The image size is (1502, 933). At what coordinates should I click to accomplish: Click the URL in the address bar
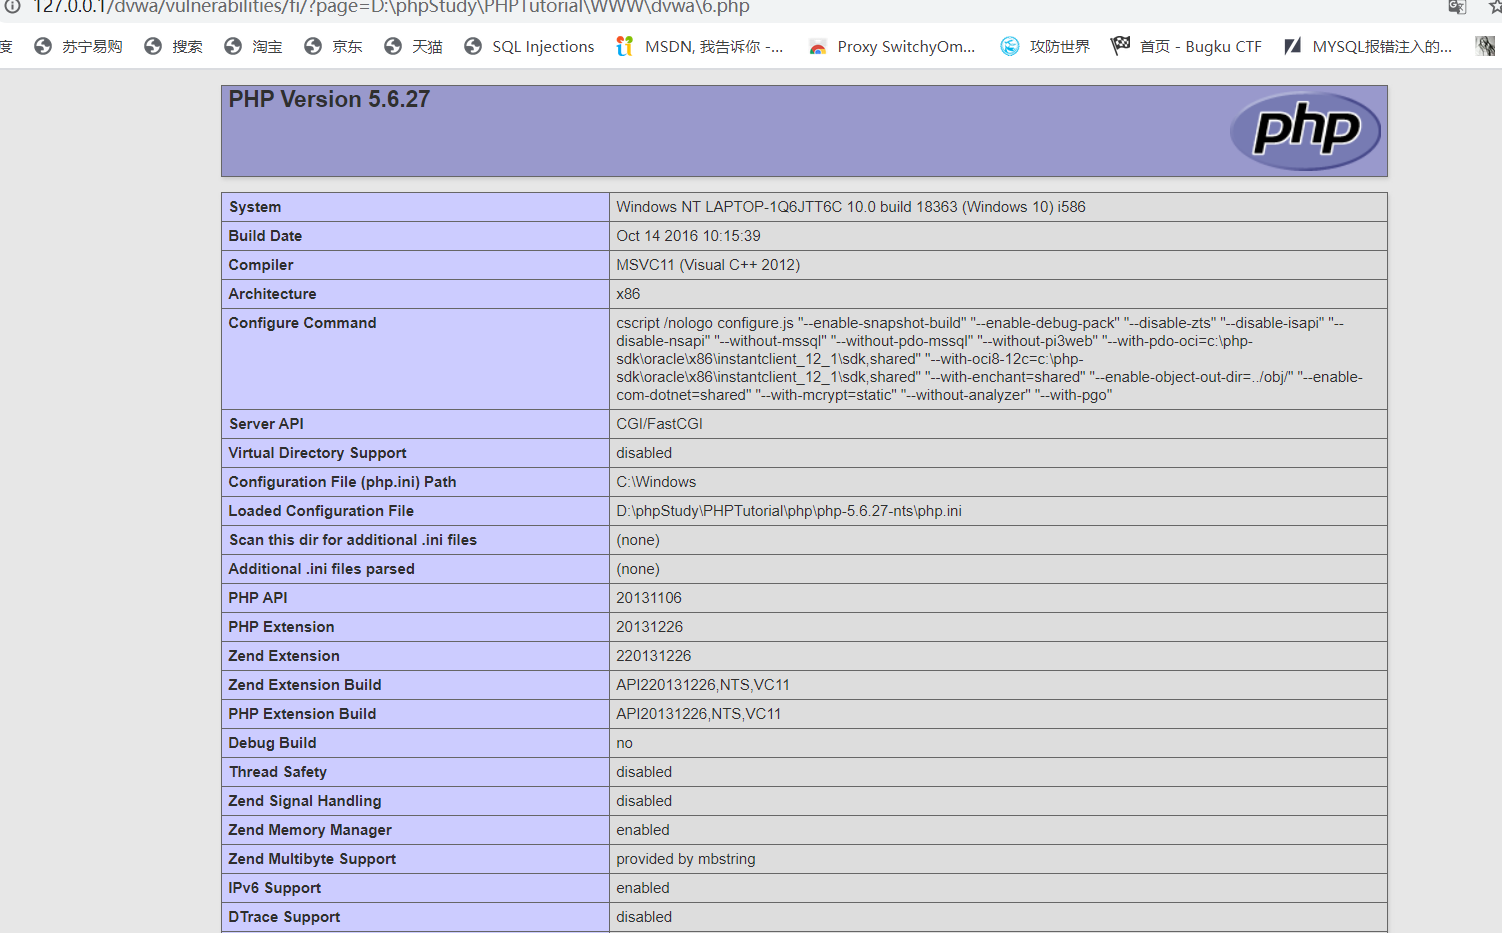390,8
